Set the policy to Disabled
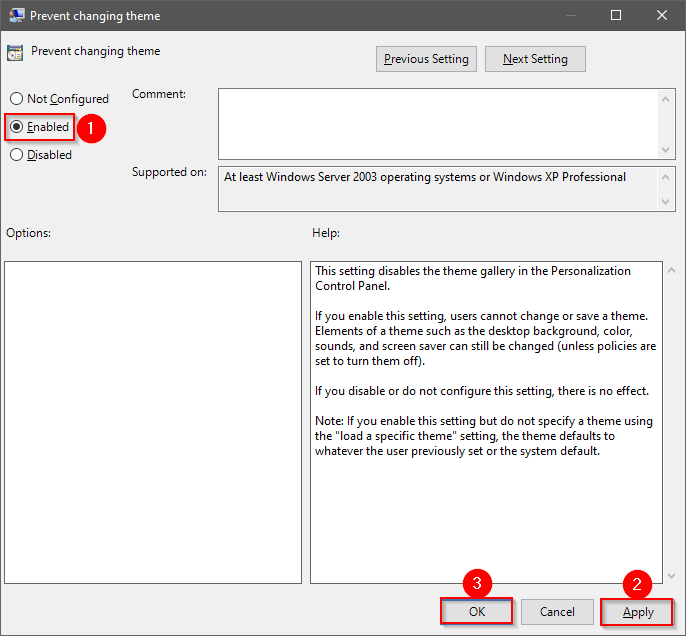The image size is (686, 636). (16, 155)
